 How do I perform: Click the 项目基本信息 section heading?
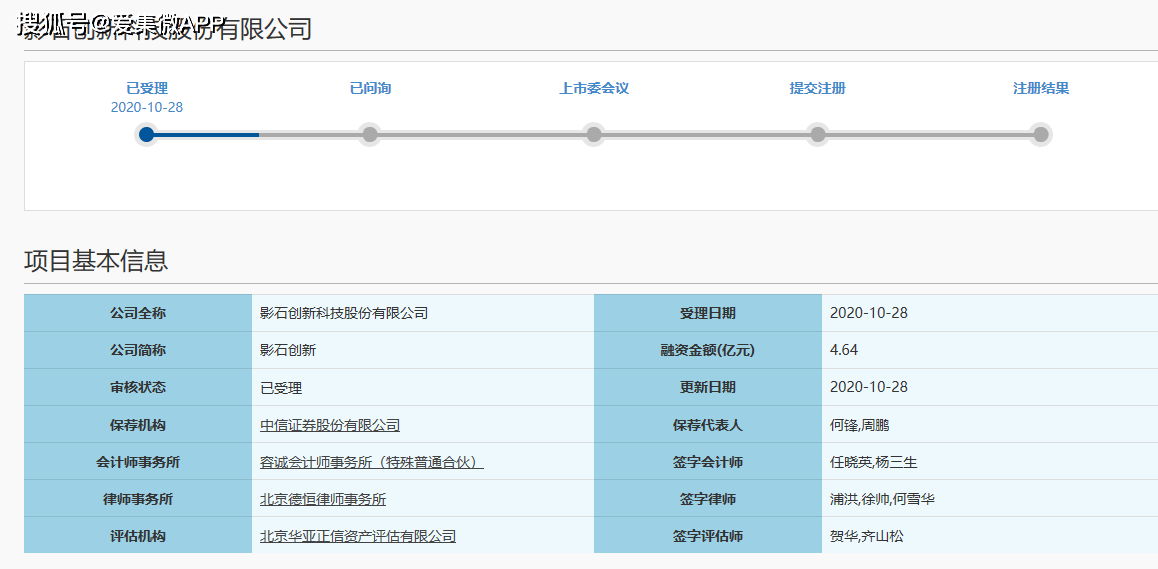pyautogui.click(x=96, y=261)
